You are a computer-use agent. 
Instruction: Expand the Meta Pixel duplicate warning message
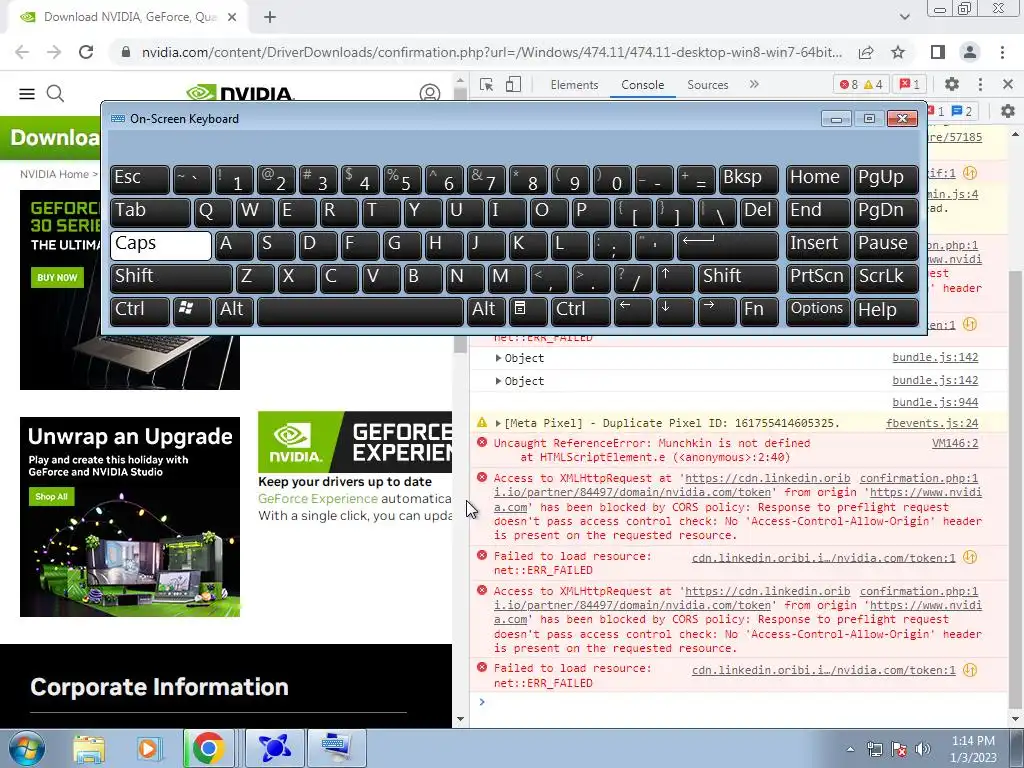pyautogui.click(x=498, y=423)
